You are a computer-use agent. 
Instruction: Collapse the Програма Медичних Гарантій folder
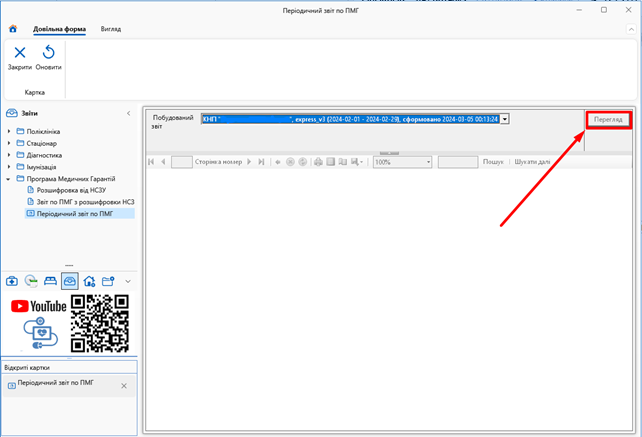click(9, 179)
